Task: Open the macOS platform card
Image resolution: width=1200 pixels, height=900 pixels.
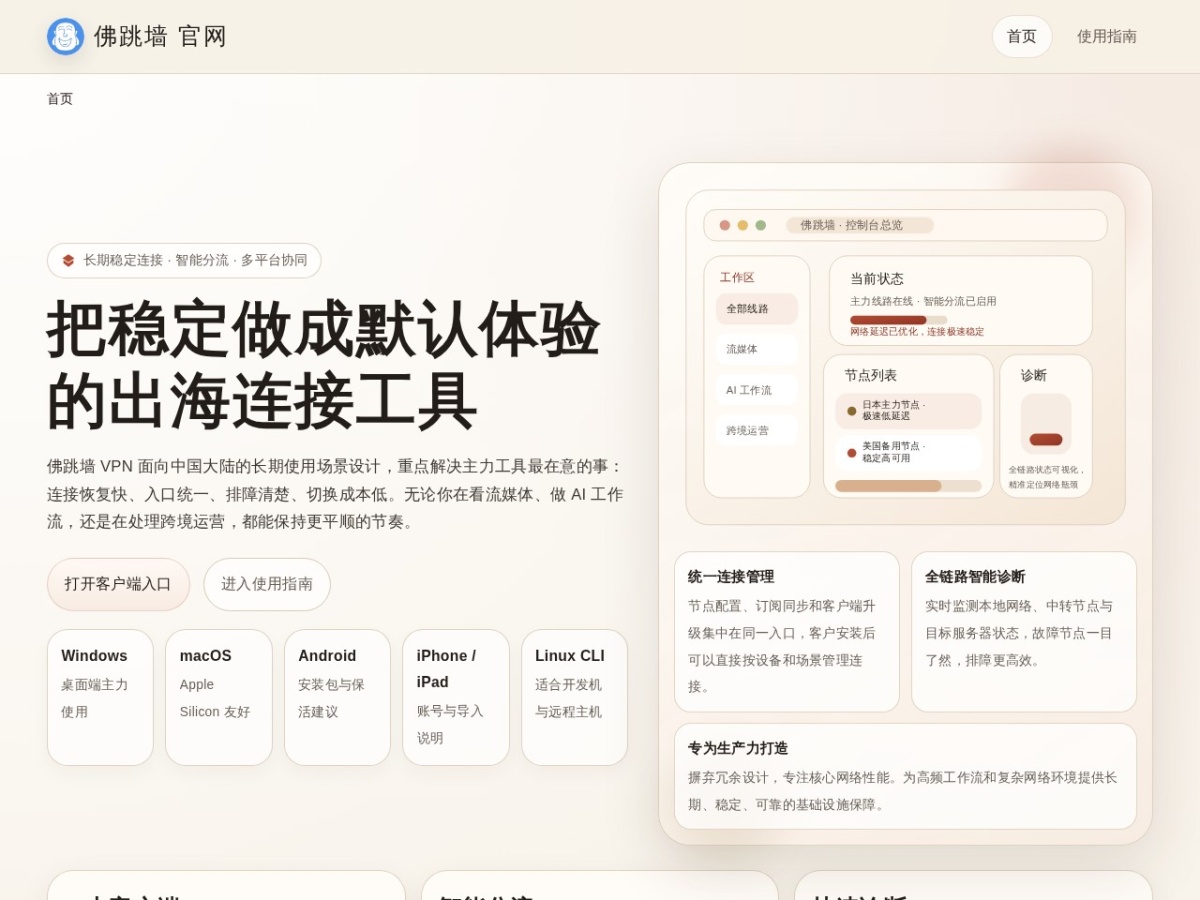Action: coord(219,698)
